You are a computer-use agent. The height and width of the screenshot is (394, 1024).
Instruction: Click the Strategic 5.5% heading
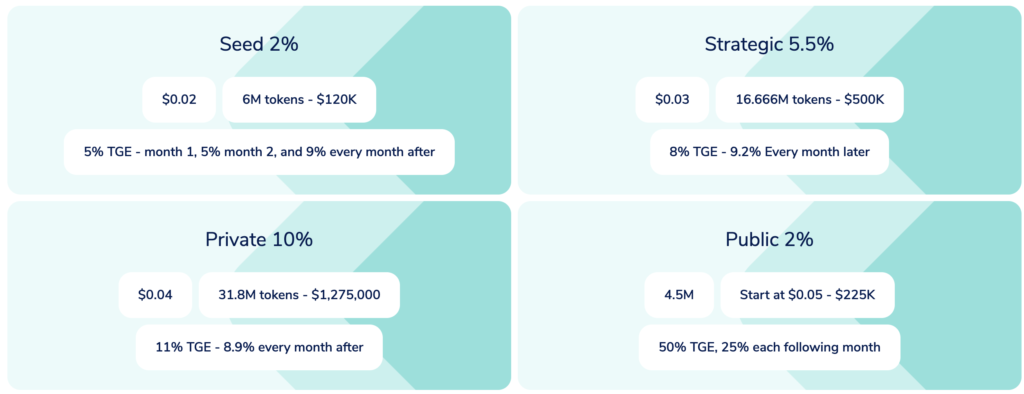769,44
